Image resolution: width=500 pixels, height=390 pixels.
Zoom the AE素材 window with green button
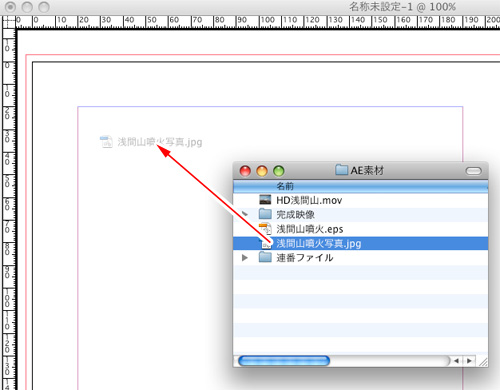click(x=278, y=171)
